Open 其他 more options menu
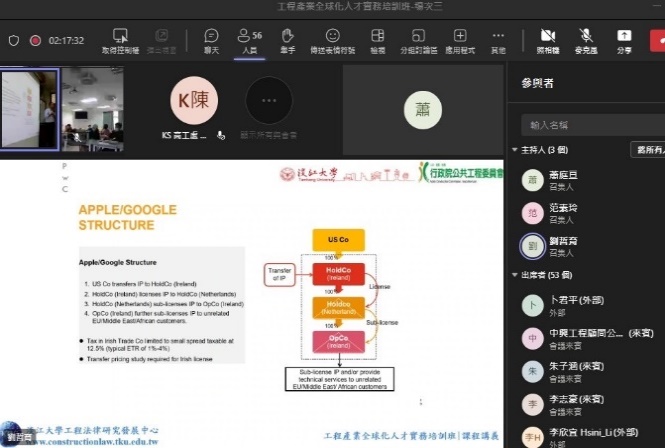The width and height of the screenshot is (665, 448). click(498, 42)
